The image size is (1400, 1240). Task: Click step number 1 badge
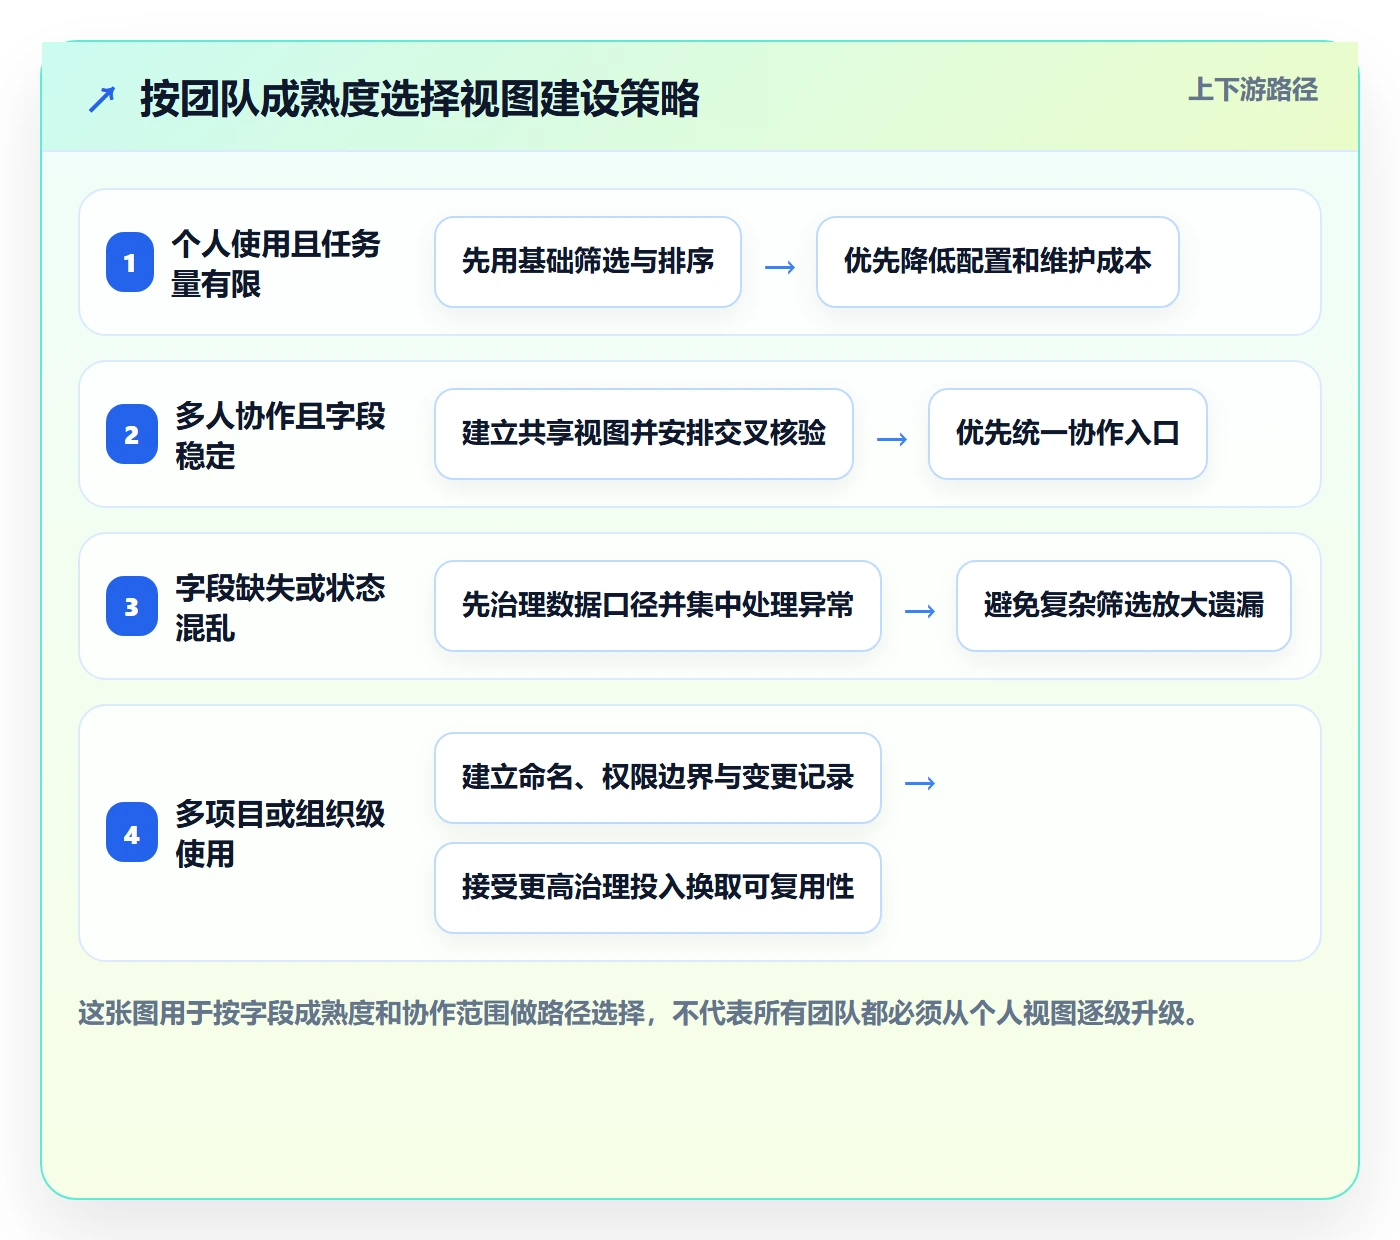click(x=130, y=262)
